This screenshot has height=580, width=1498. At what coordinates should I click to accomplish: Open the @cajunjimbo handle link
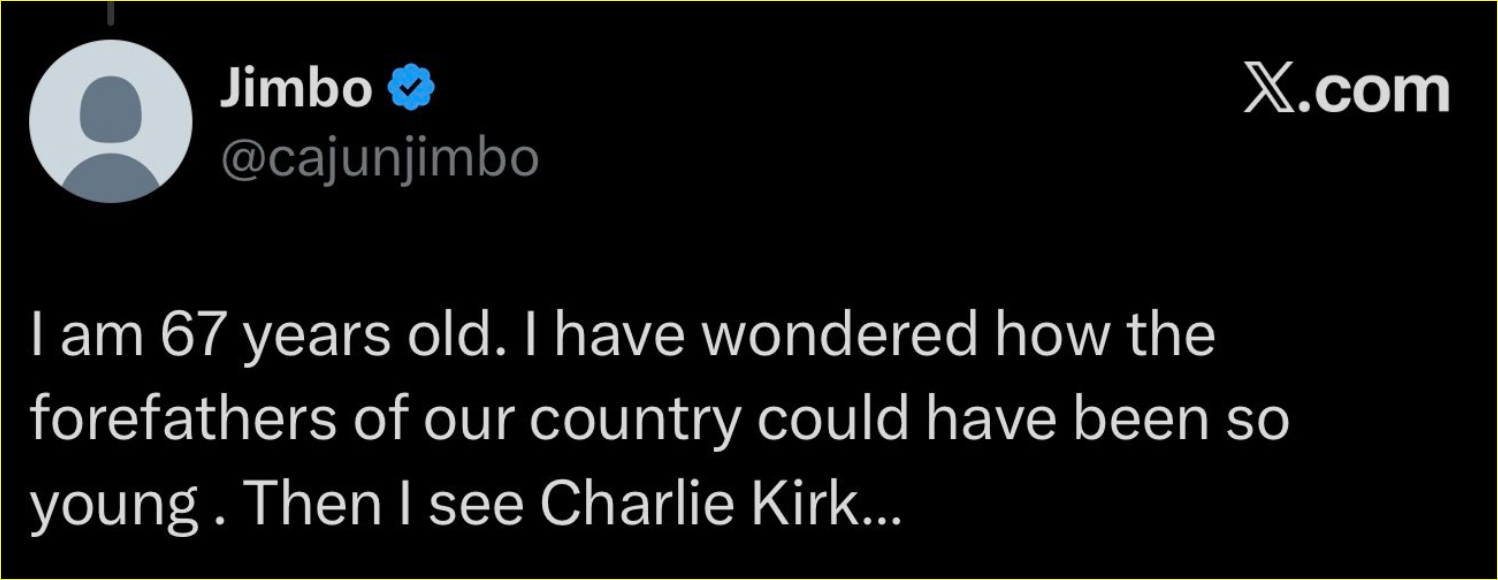coord(379,159)
